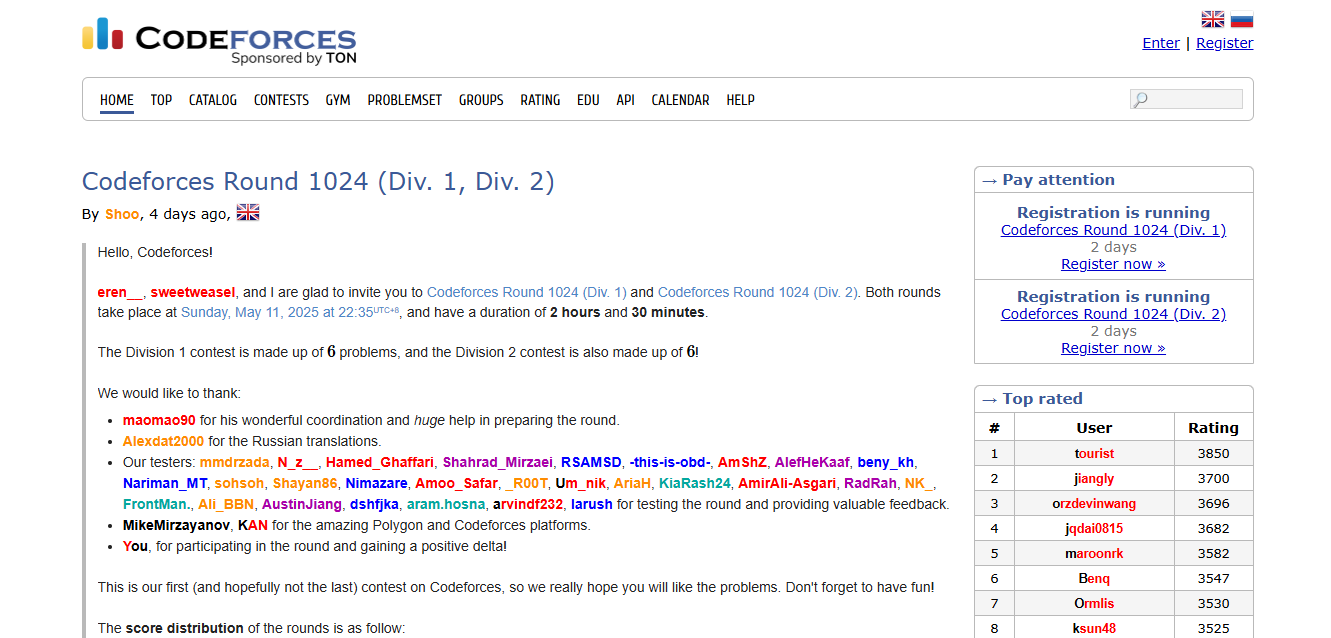Focus the site search field
Screen dimensions: 1331x638
coord(1186,99)
